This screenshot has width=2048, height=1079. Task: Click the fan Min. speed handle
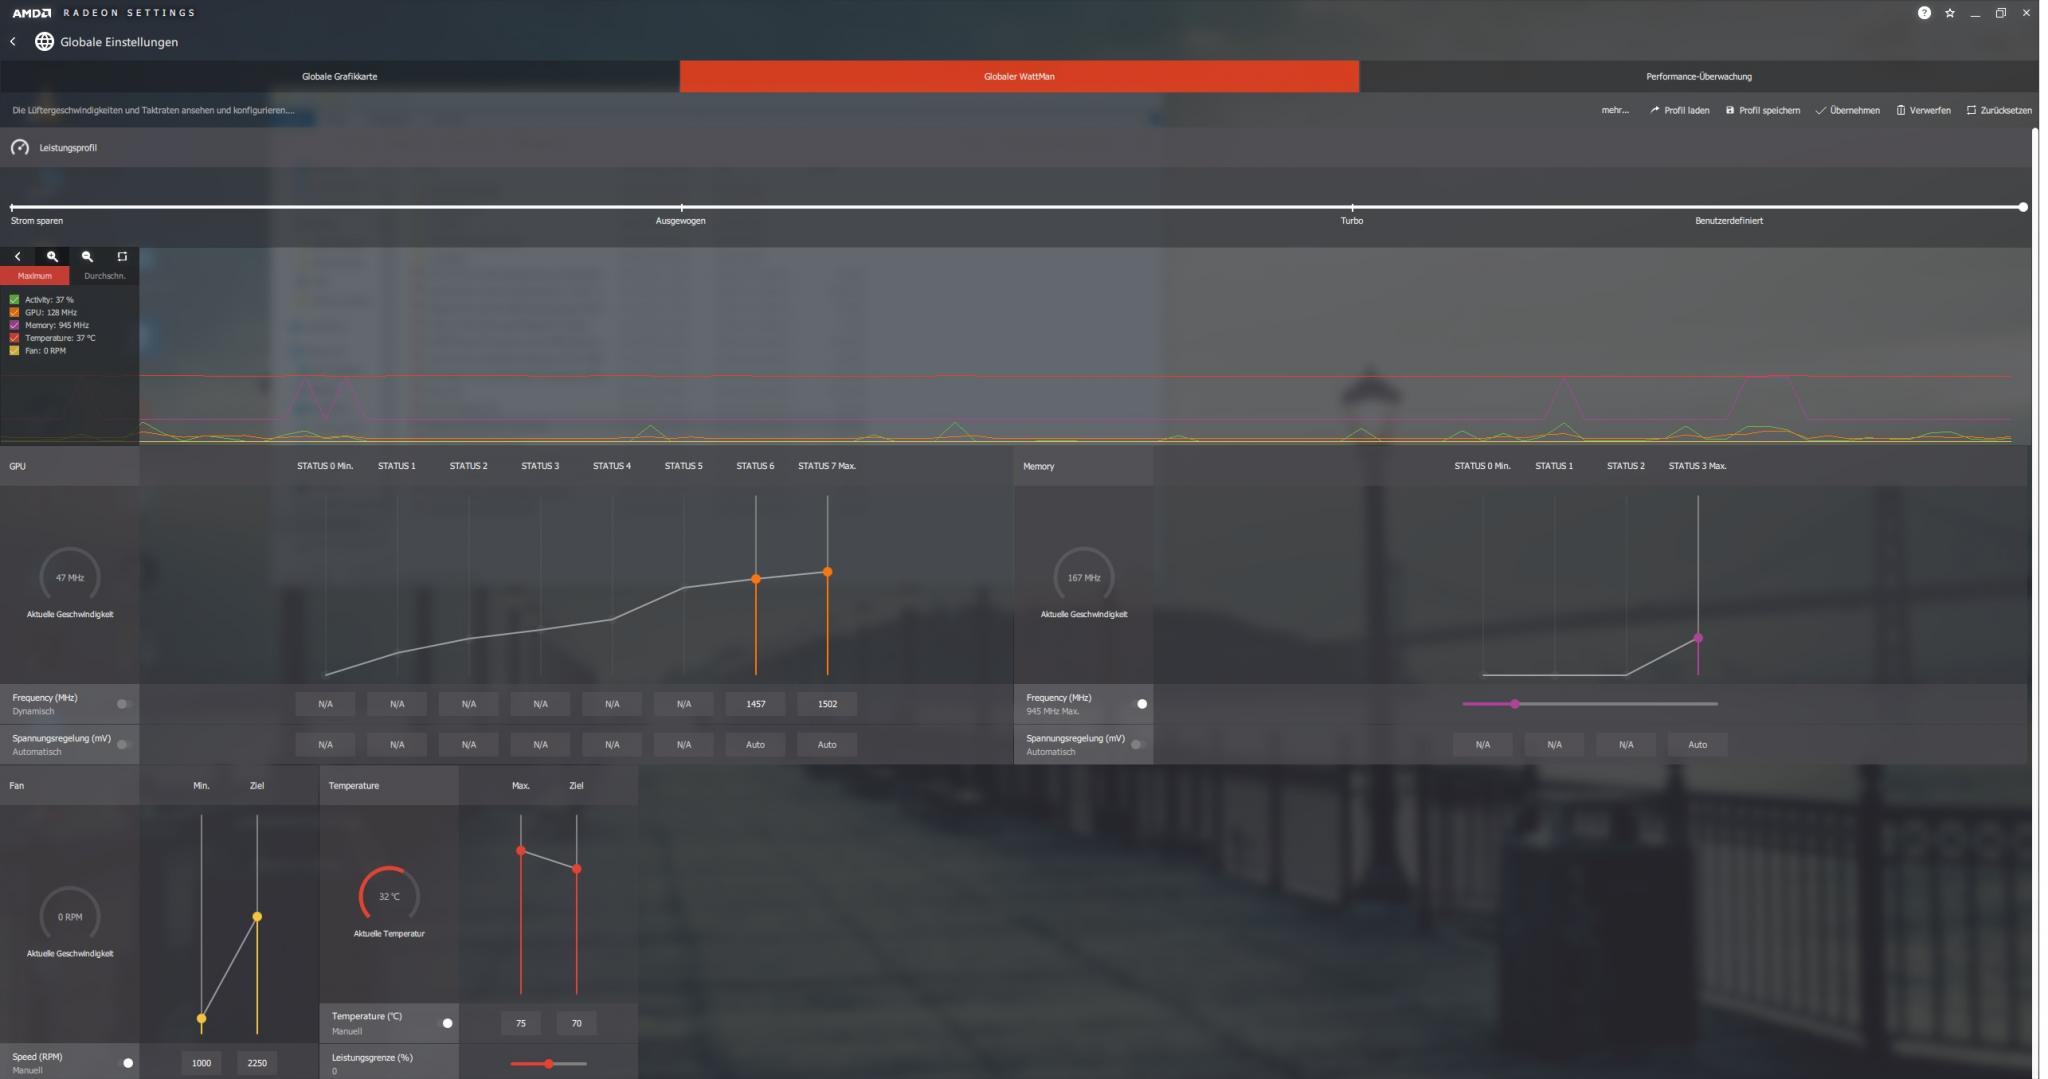point(201,1019)
